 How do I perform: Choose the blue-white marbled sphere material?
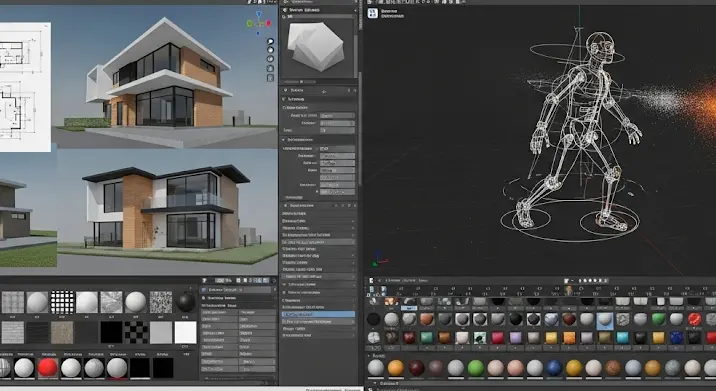551,319
